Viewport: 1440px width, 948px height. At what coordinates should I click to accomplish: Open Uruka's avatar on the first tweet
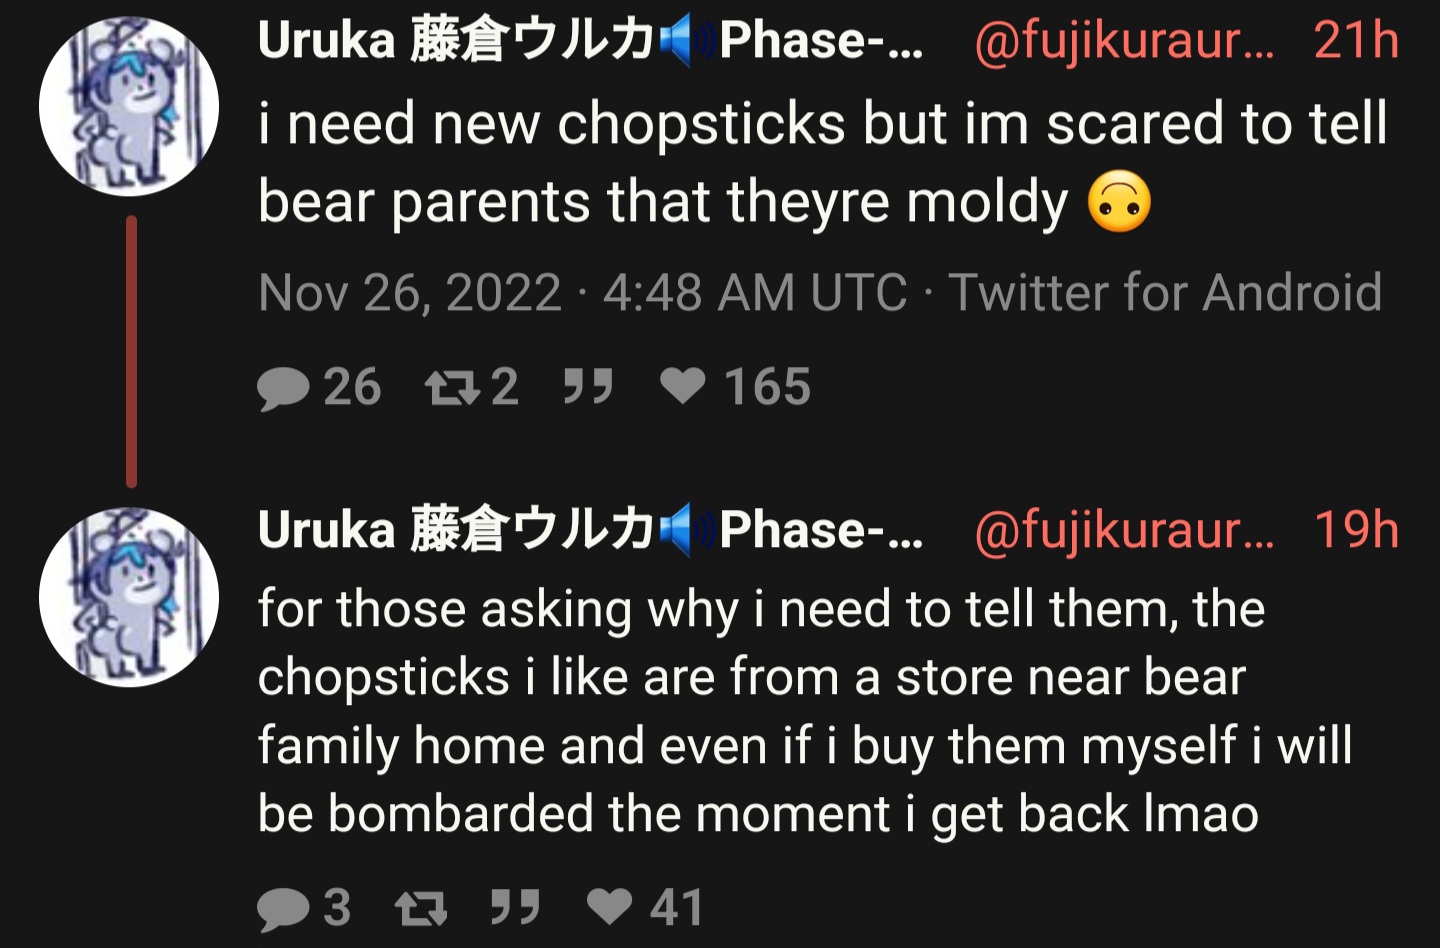(x=129, y=106)
